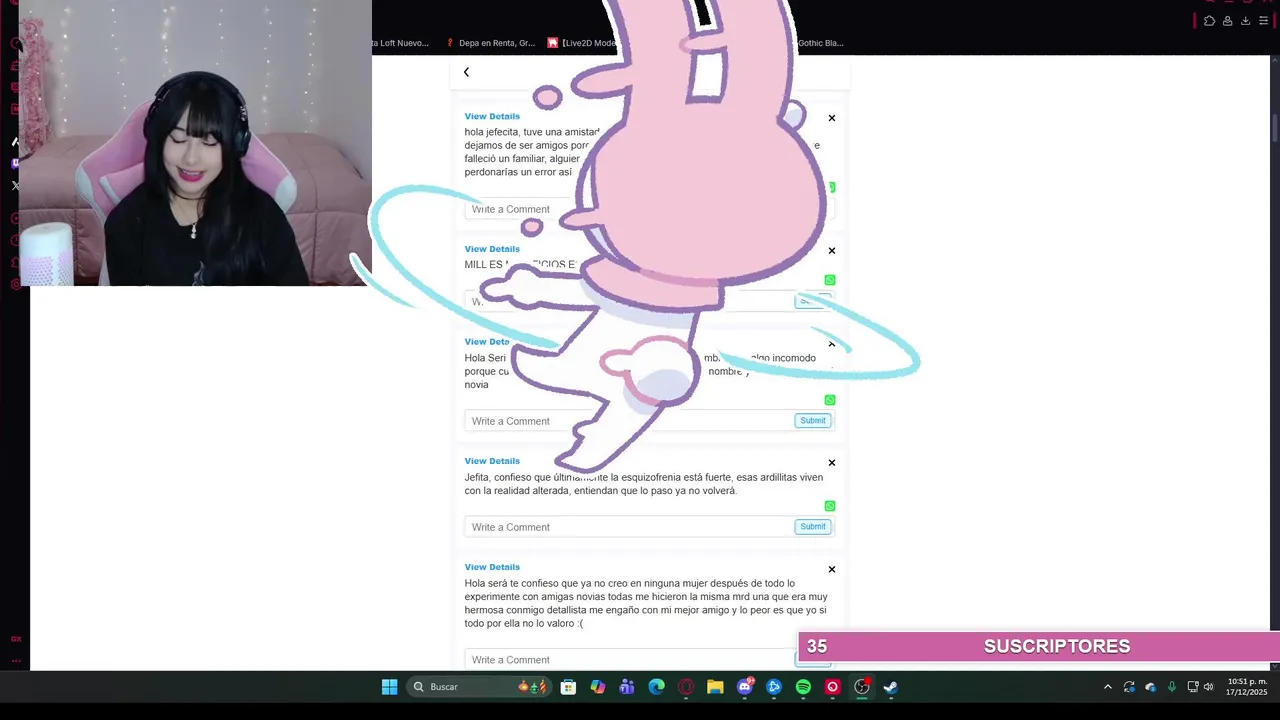Dismiss the 'hola jefecita' confession with X

[x=831, y=118]
